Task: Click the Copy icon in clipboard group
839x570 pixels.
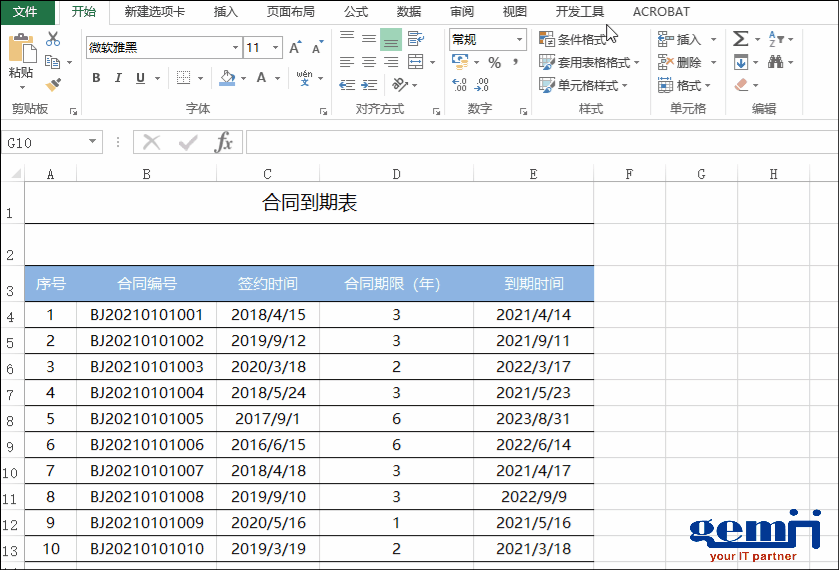Action: point(52,62)
